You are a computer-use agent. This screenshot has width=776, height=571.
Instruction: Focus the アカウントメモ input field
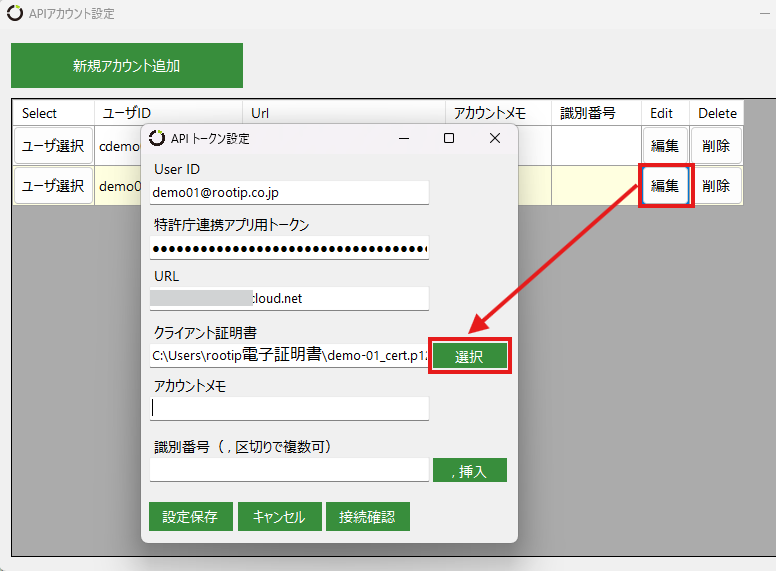[289, 408]
